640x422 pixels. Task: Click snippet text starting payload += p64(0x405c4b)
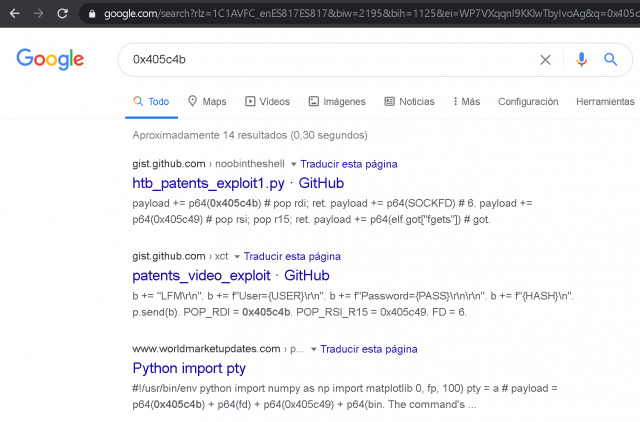(332, 211)
